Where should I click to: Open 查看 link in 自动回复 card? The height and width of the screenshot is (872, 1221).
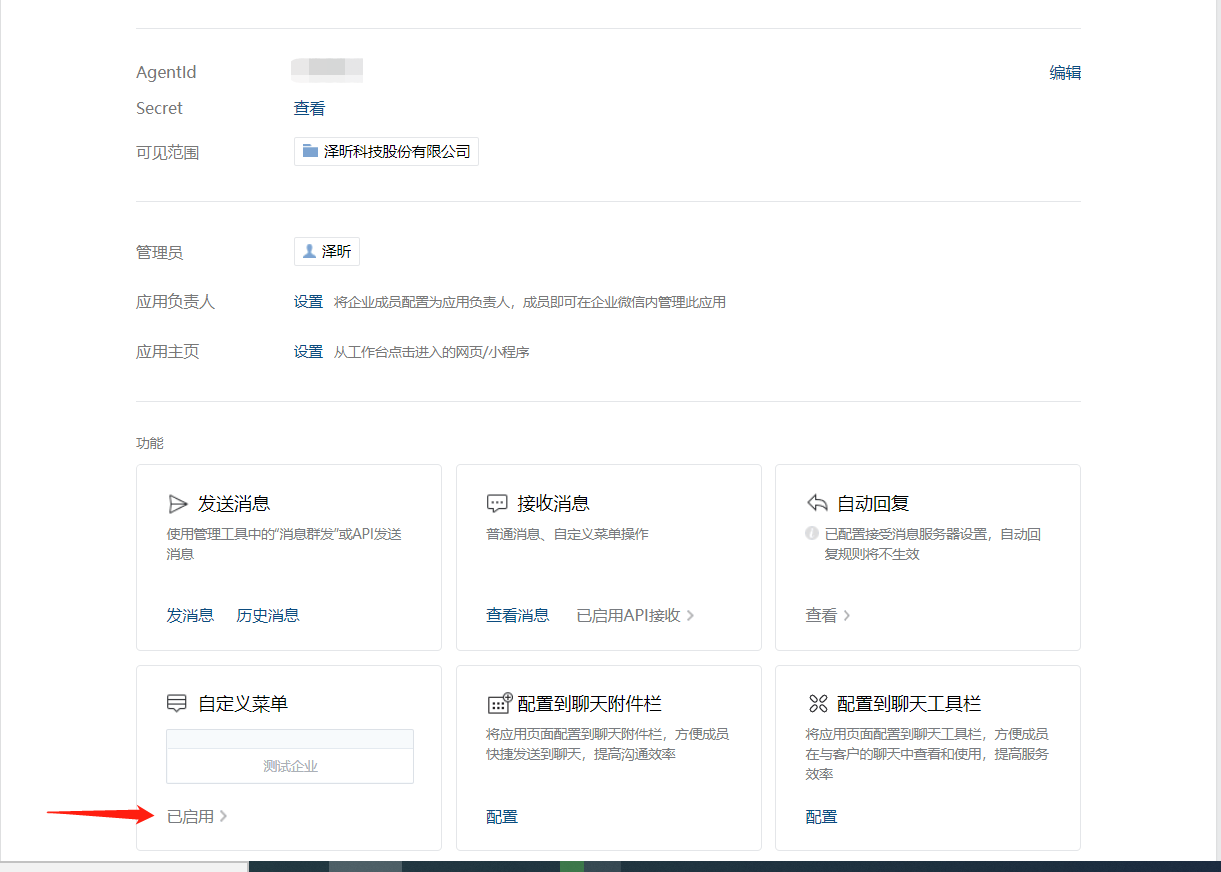pyautogui.click(x=828, y=616)
